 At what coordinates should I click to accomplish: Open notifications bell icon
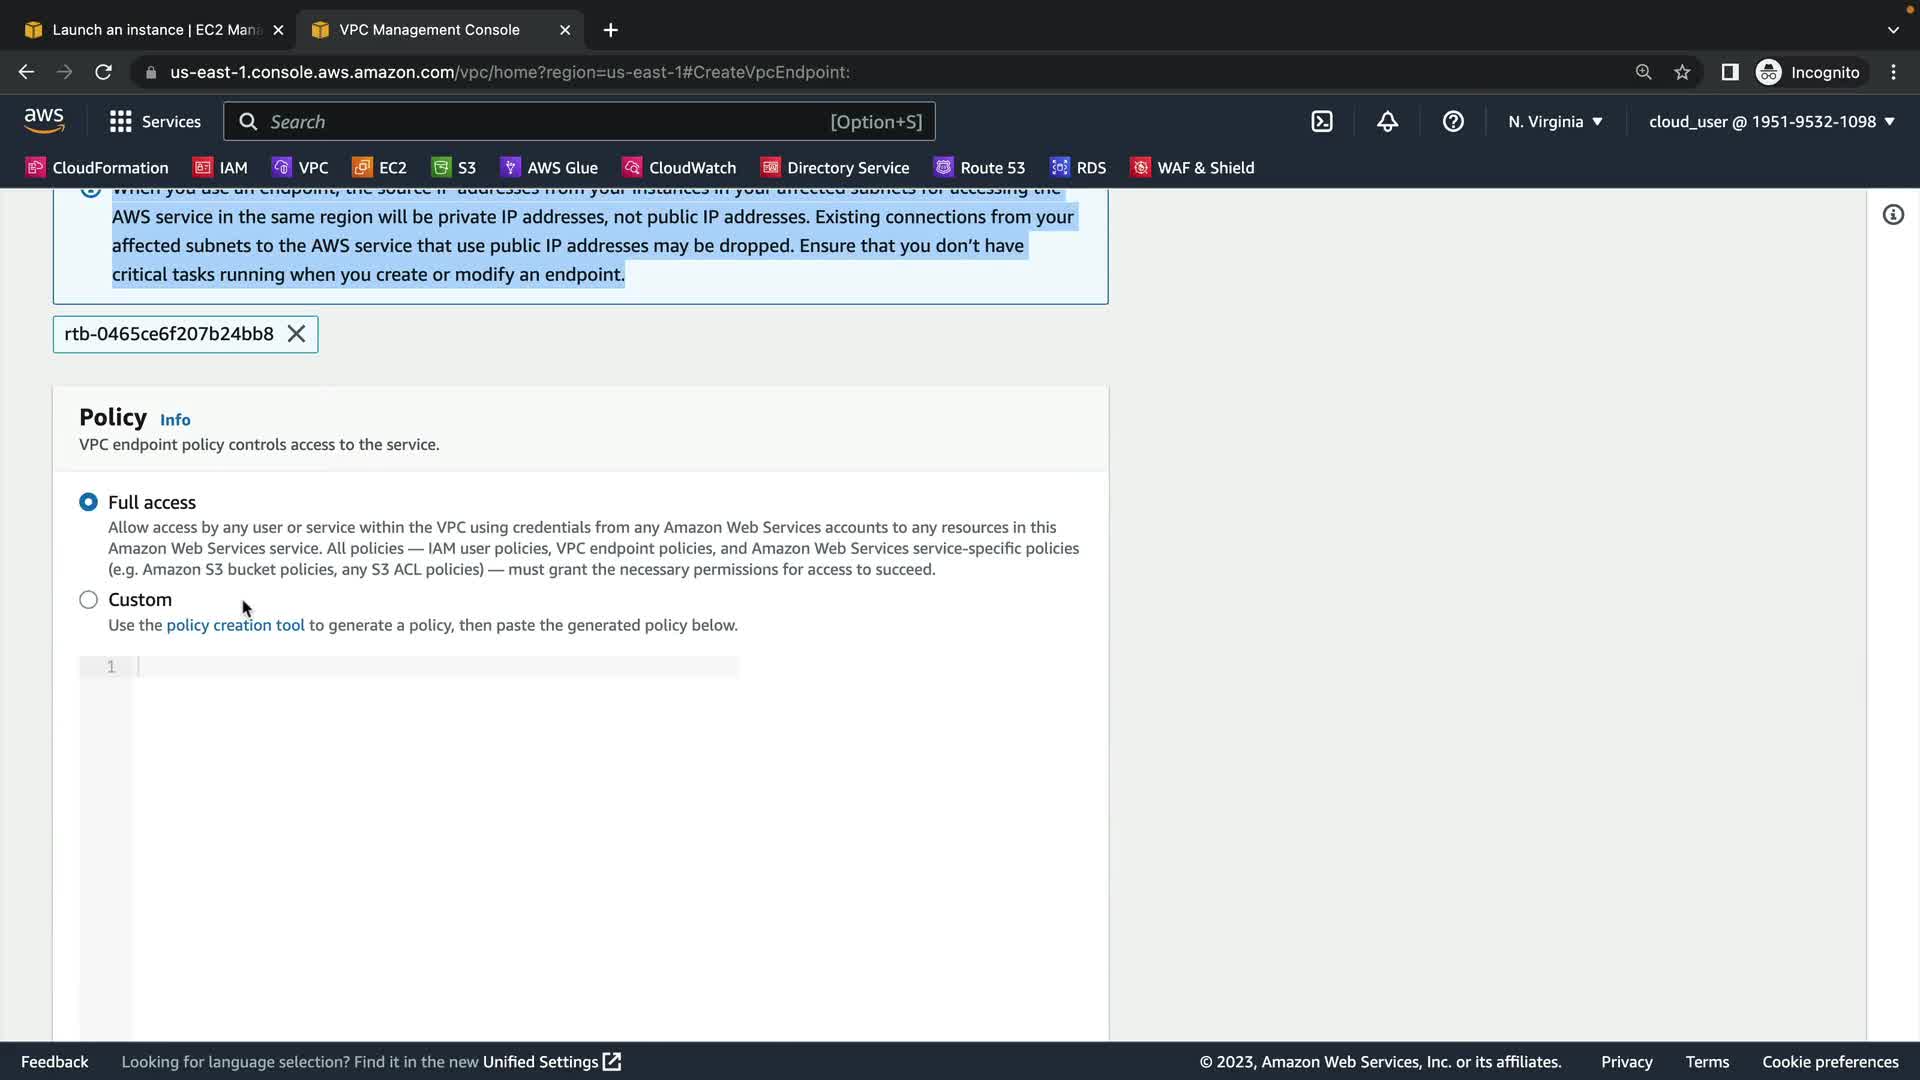pos(1387,122)
